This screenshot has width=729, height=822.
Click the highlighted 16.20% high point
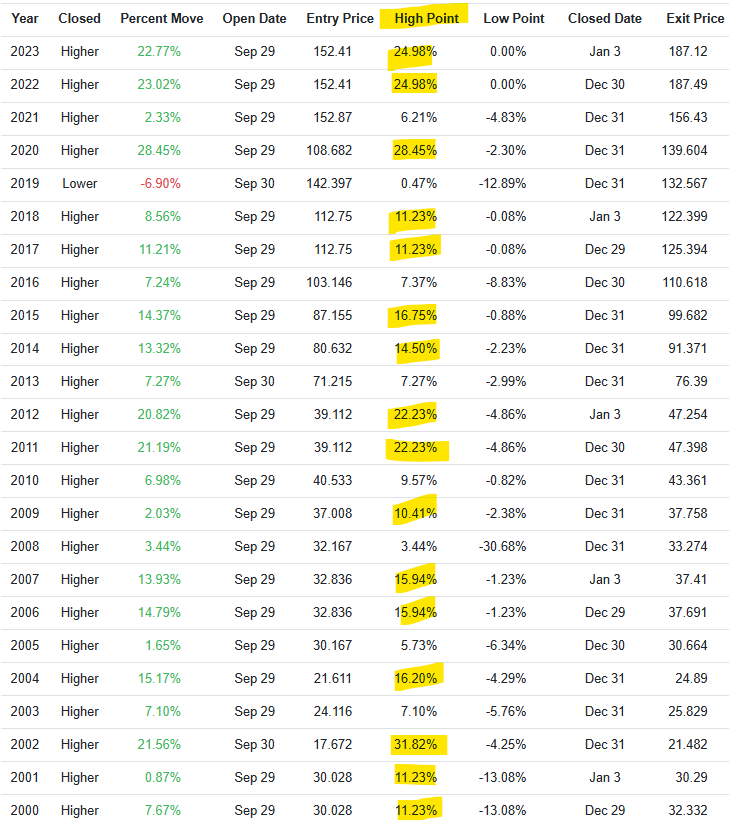point(415,679)
